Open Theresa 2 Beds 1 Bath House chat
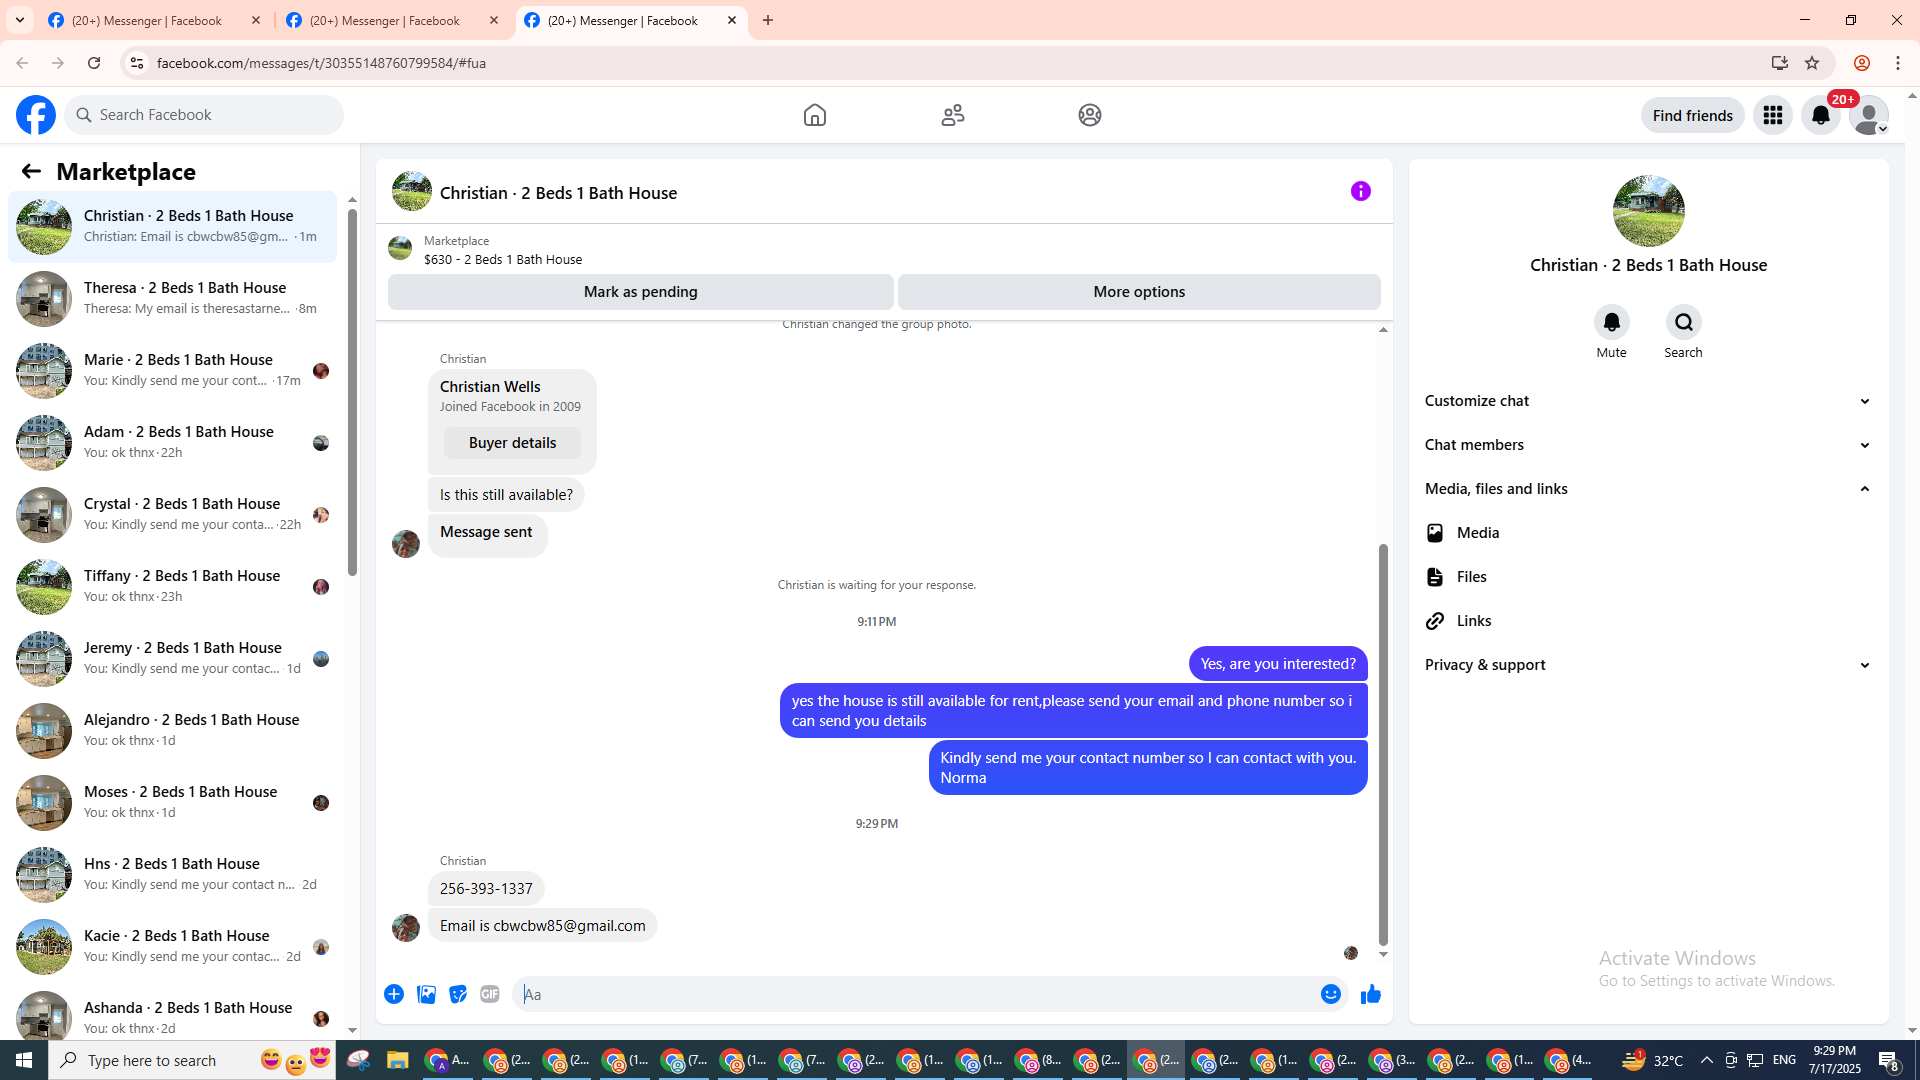The width and height of the screenshot is (1920, 1080). tap(173, 299)
